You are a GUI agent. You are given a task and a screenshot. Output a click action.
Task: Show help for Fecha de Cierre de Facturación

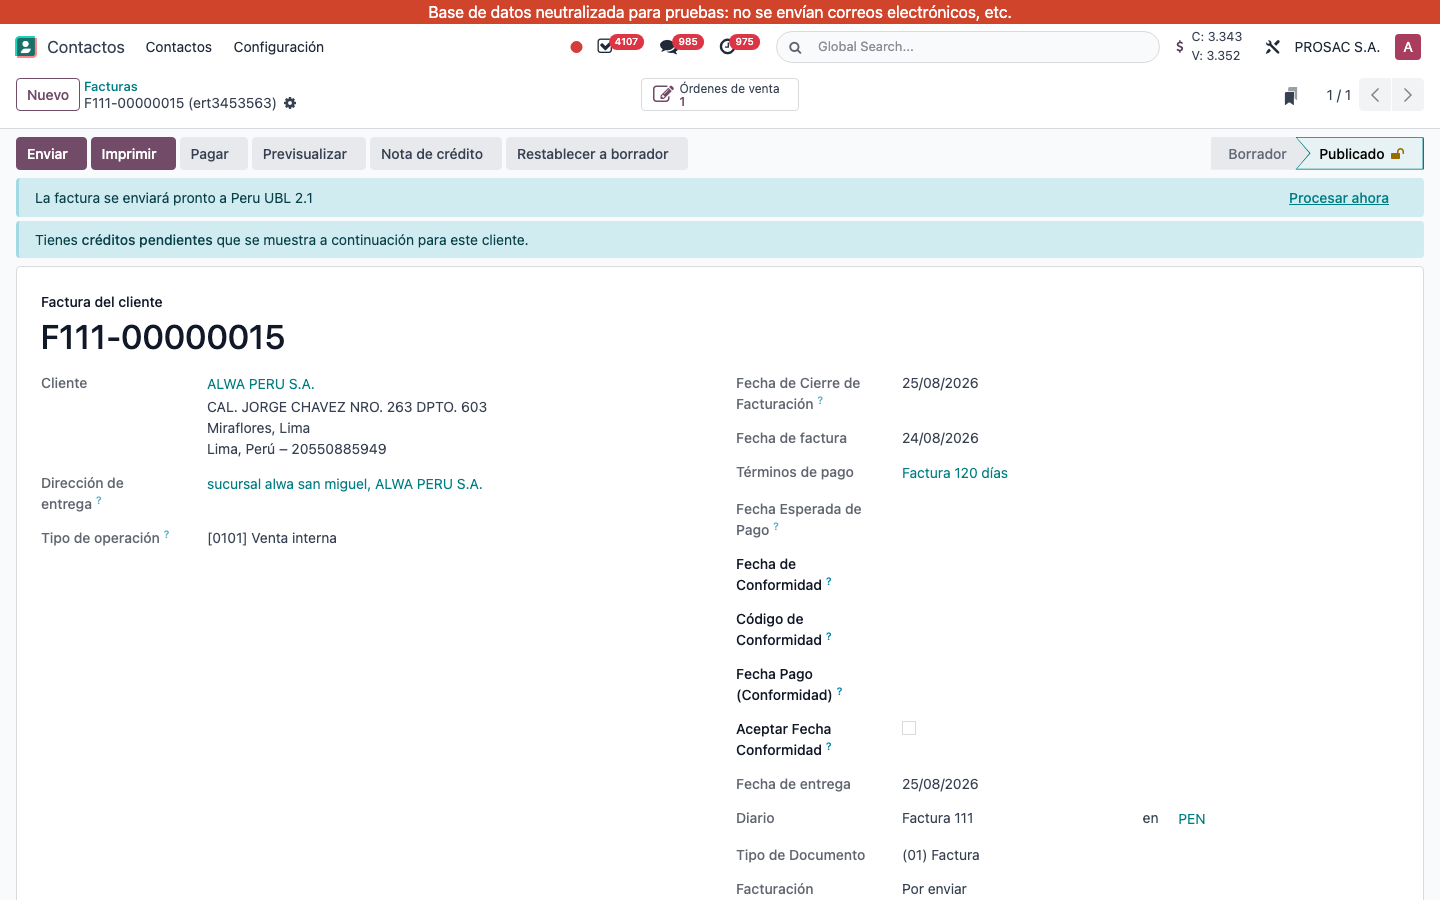(820, 400)
